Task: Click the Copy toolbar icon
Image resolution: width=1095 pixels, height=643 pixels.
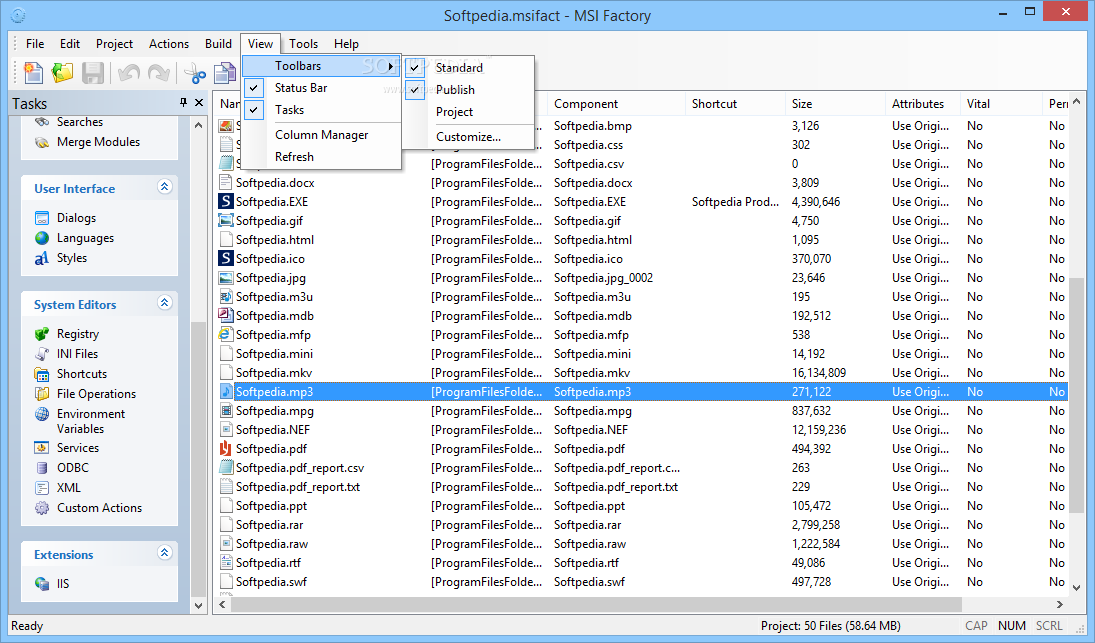Action: (x=225, y=73)
